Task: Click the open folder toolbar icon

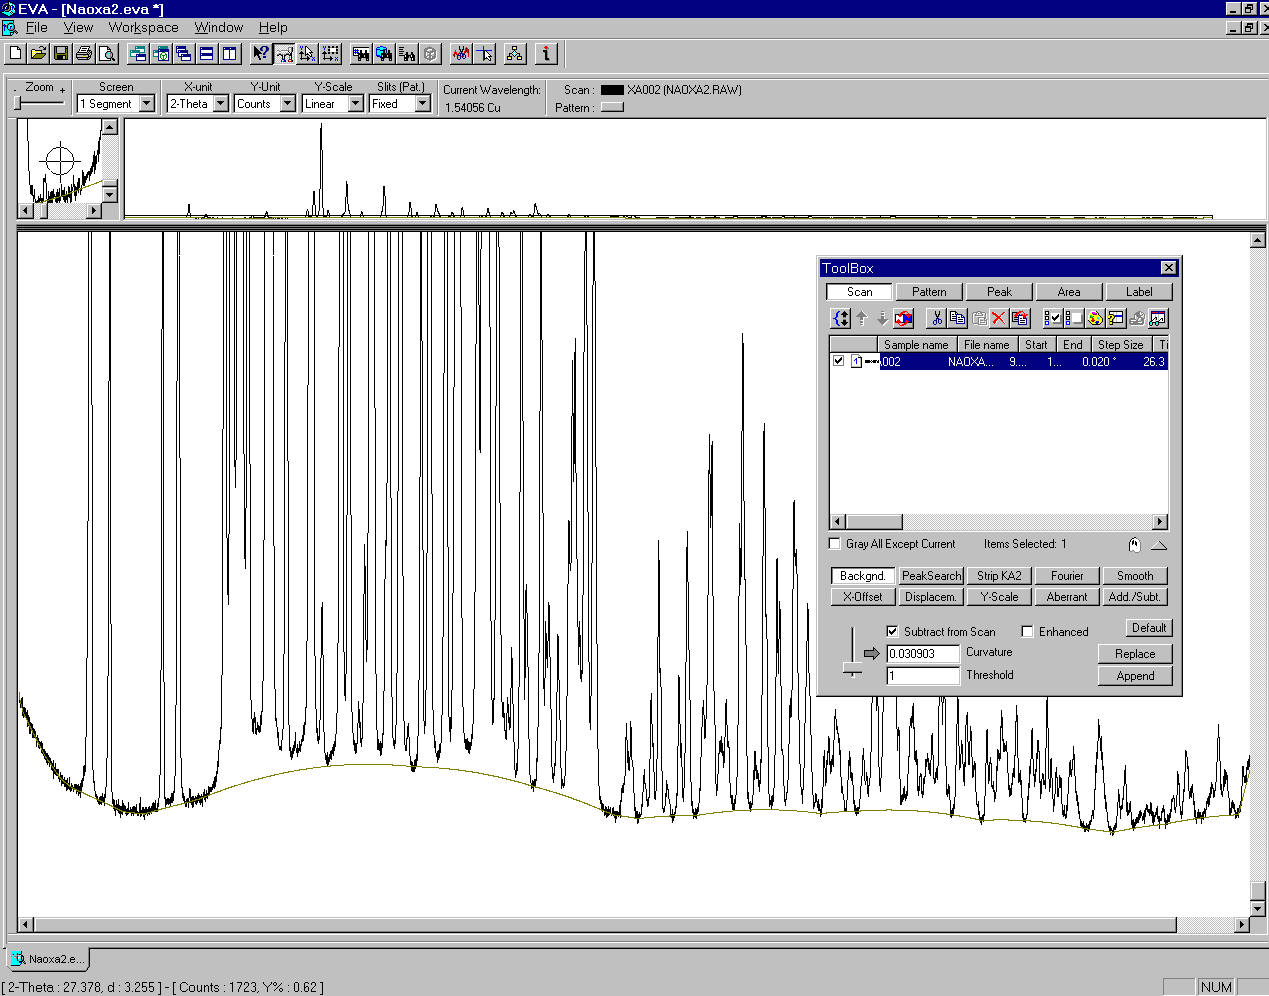Action: 38,54
